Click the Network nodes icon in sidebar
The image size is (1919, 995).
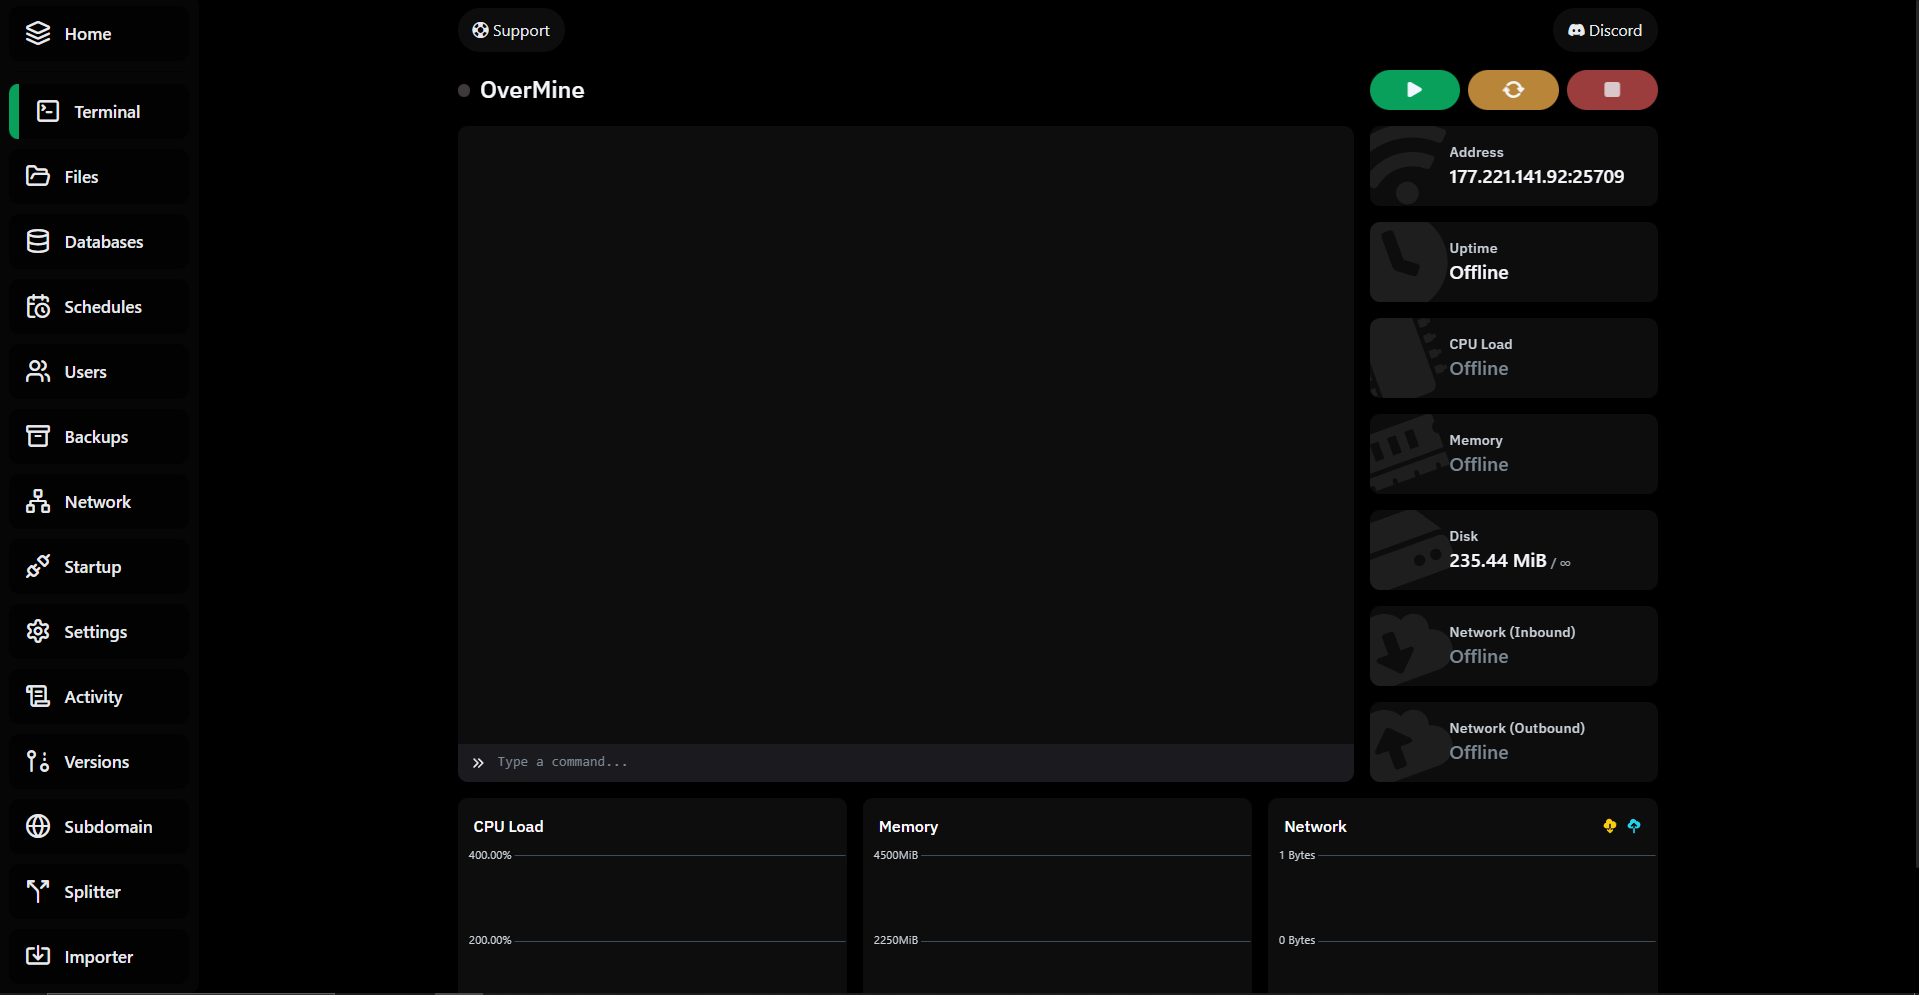[x=38, y=501]
